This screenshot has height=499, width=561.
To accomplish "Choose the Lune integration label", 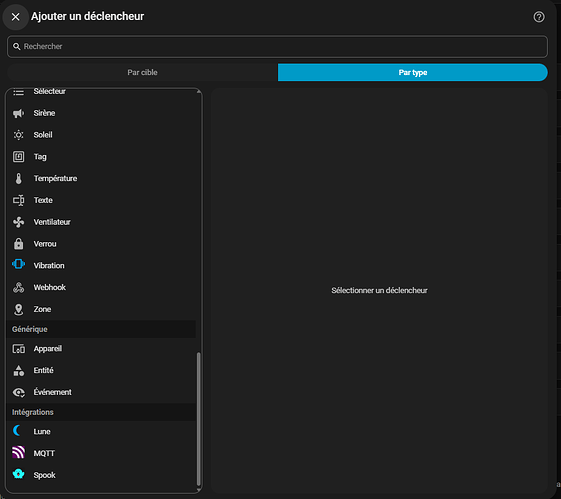I will 42,432.
